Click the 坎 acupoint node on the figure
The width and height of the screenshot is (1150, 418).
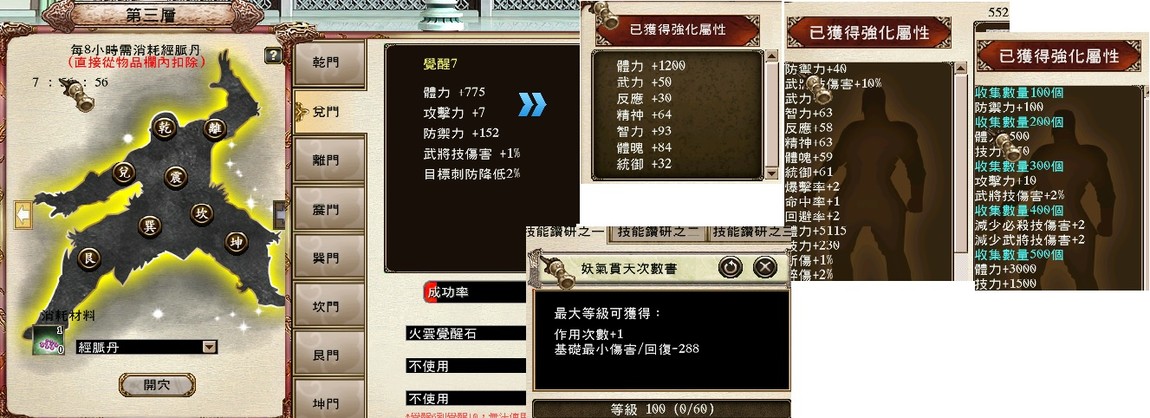(x=202, y=213)
